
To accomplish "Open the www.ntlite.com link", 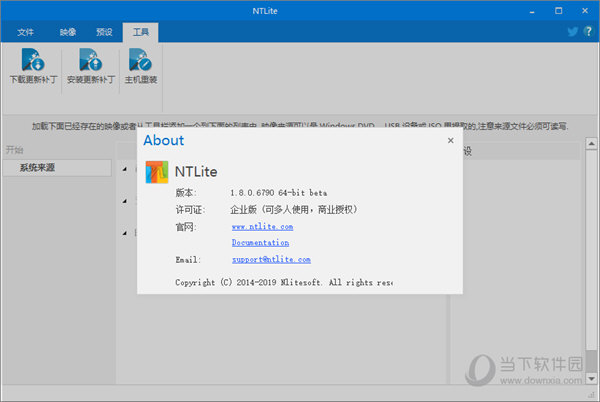I will (x=262, y=227).
